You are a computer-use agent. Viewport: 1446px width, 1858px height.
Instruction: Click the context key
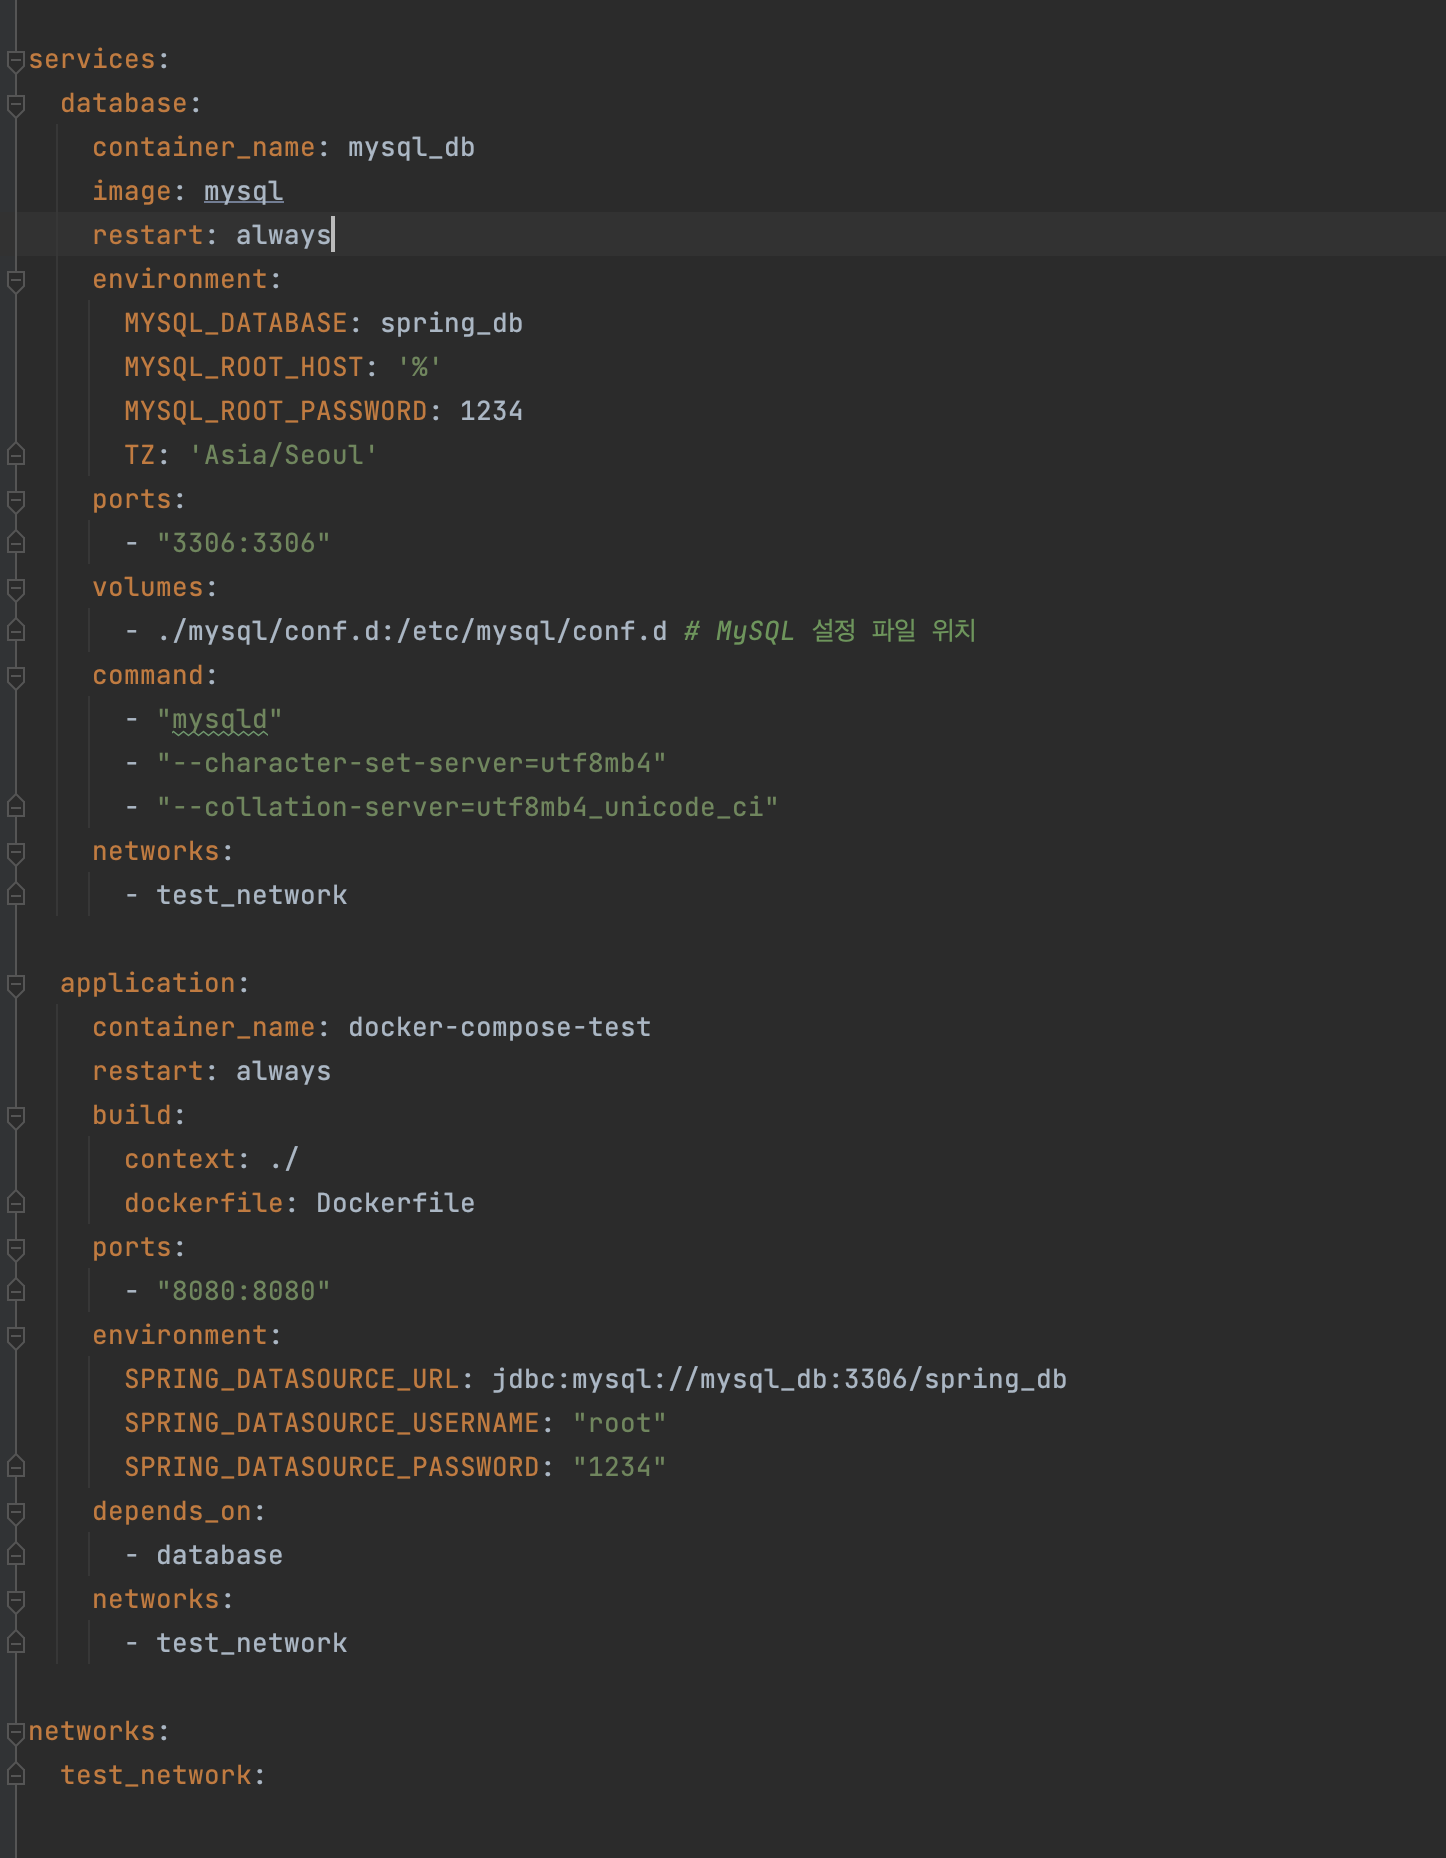coord(180,1159)
